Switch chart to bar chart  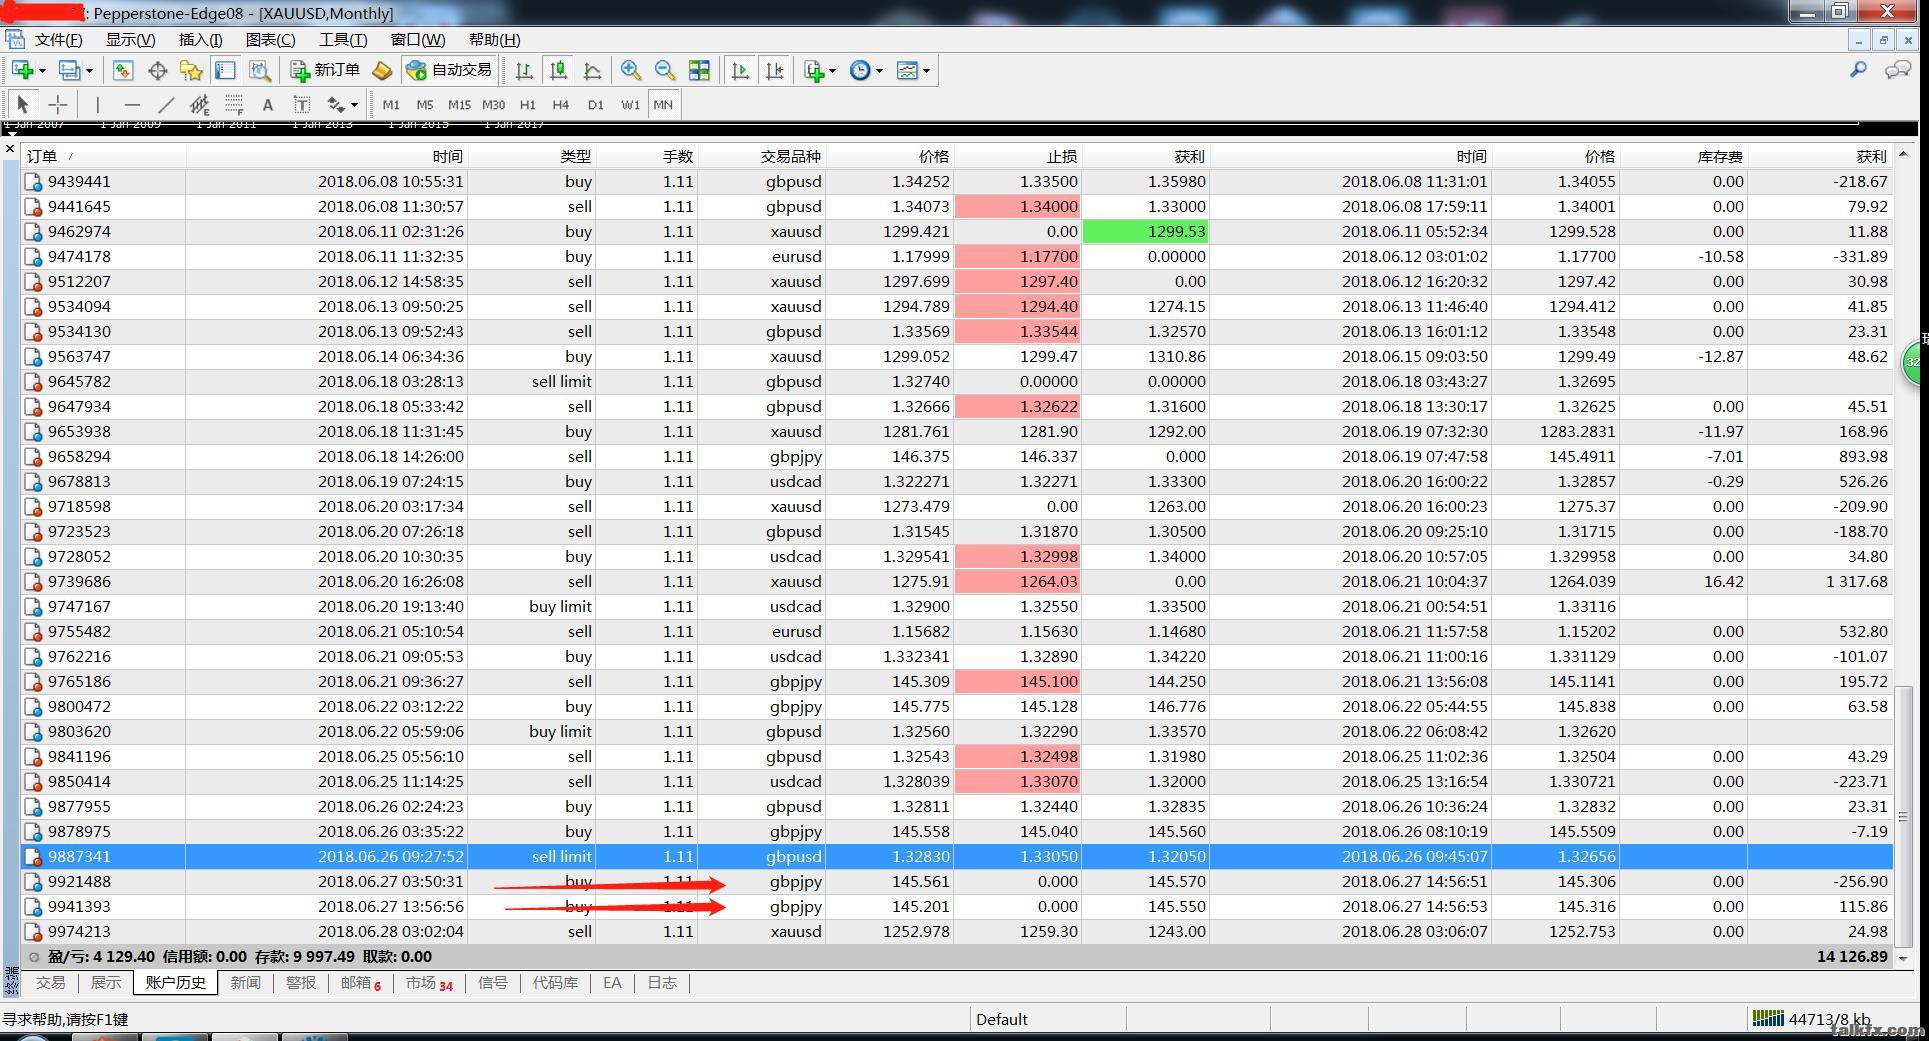click(524, 70)
